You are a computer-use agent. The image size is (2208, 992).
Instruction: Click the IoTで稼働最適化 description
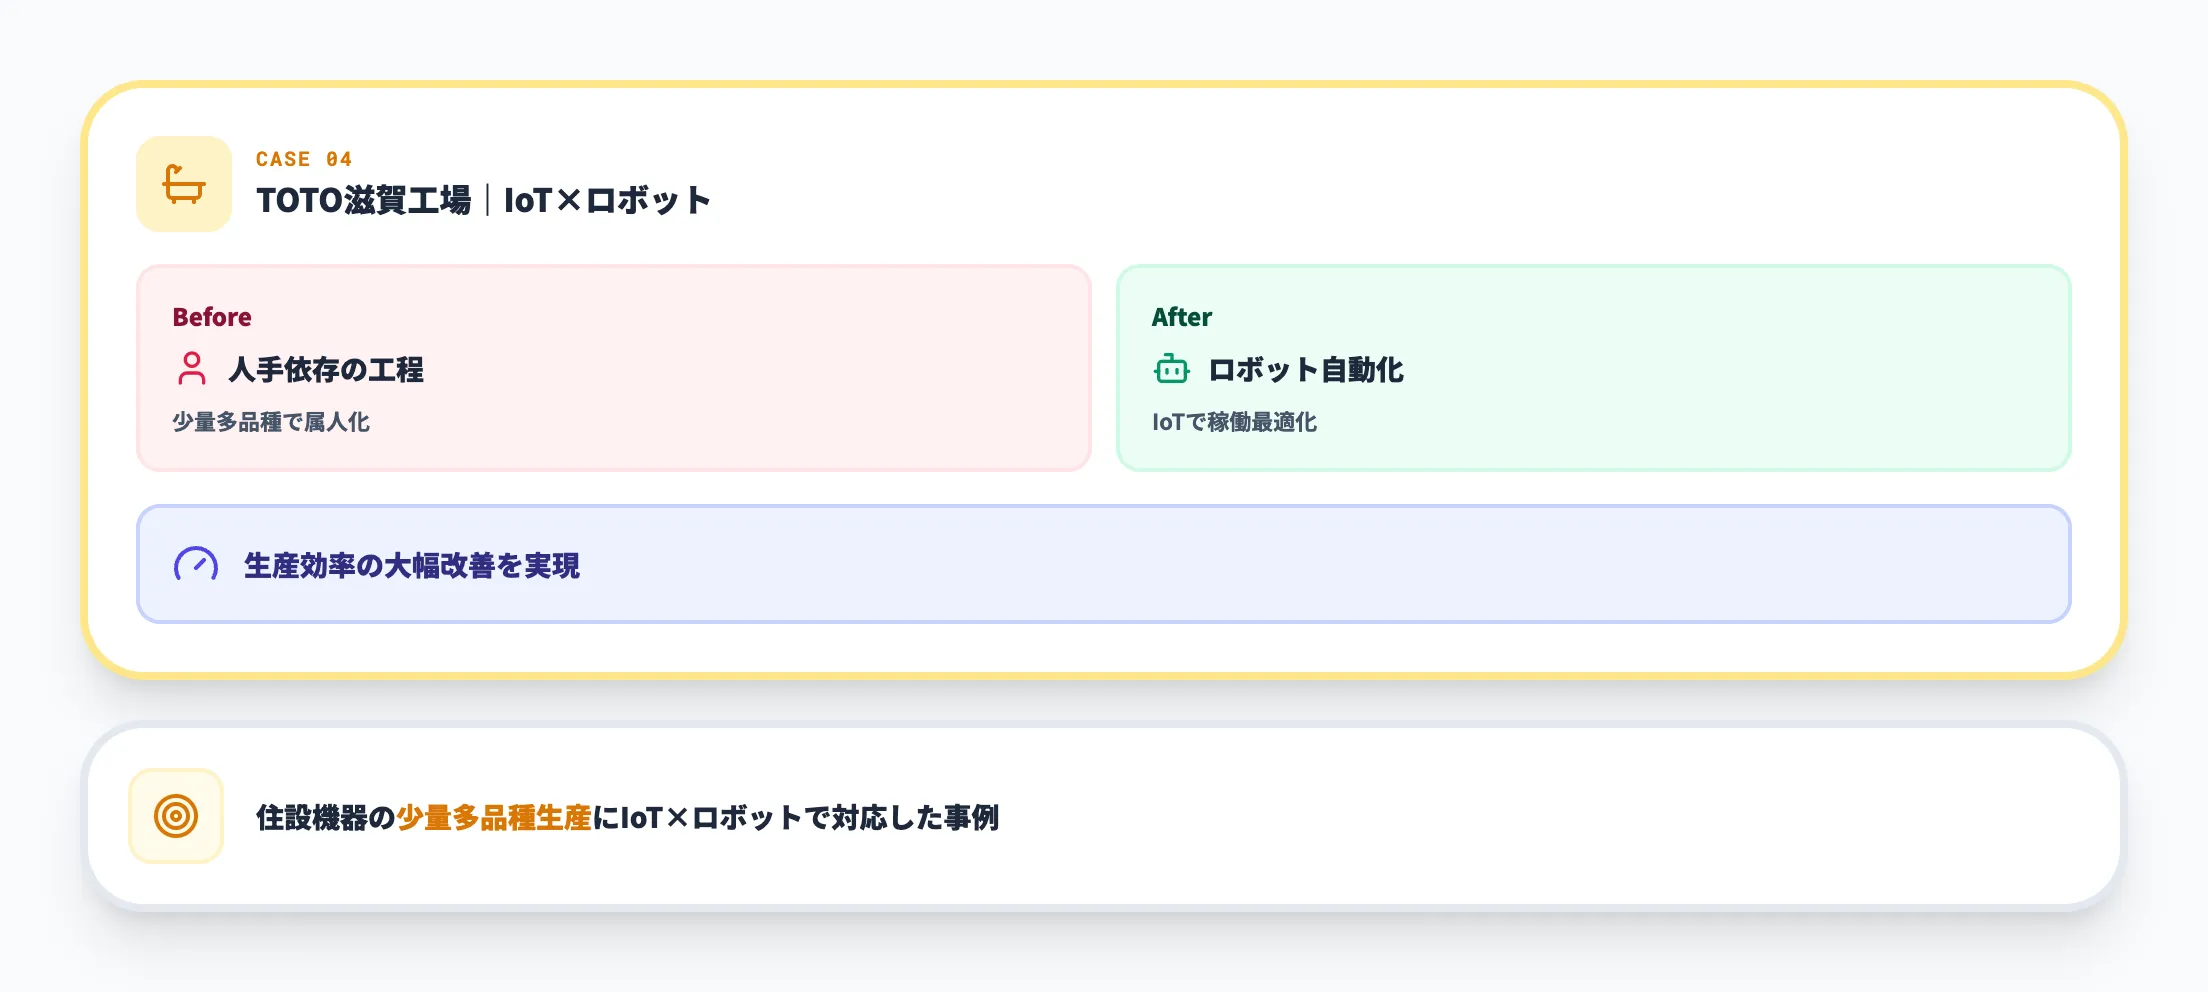coord(1234,422)
